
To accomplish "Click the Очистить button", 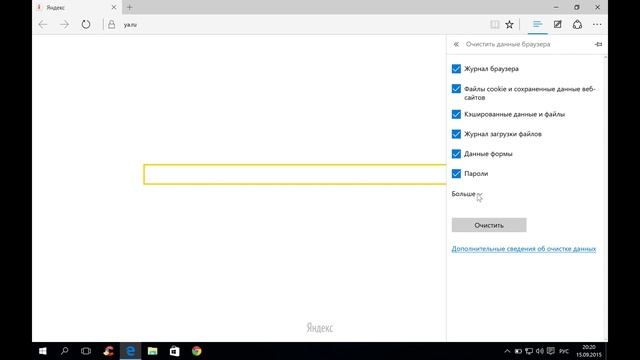I will pyautogui.click(x=489, y=225).
